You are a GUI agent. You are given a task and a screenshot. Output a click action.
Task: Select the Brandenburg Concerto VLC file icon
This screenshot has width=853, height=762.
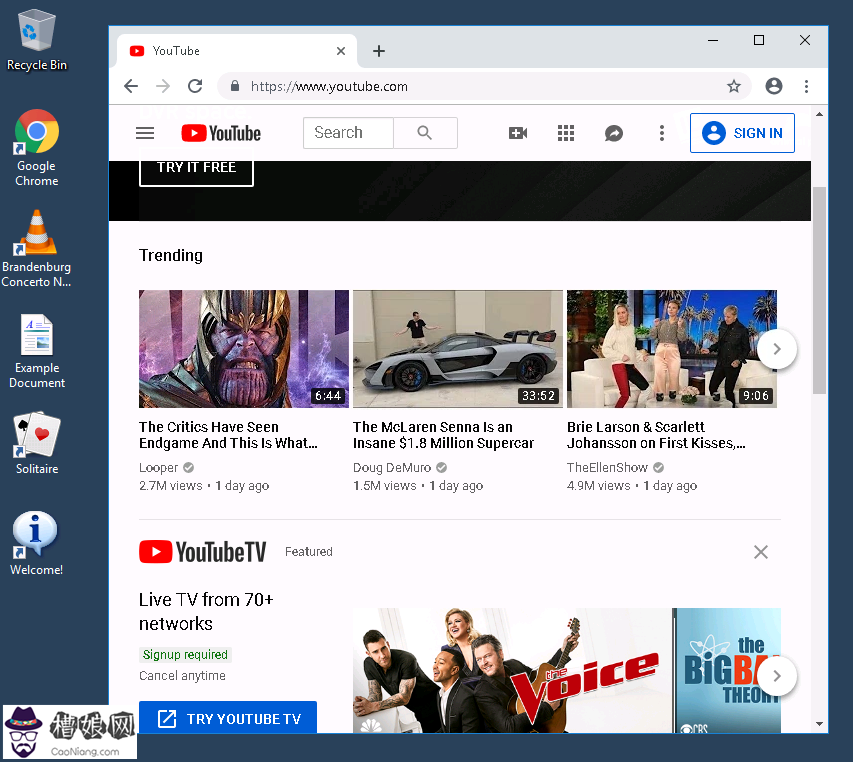click(36, 249)
